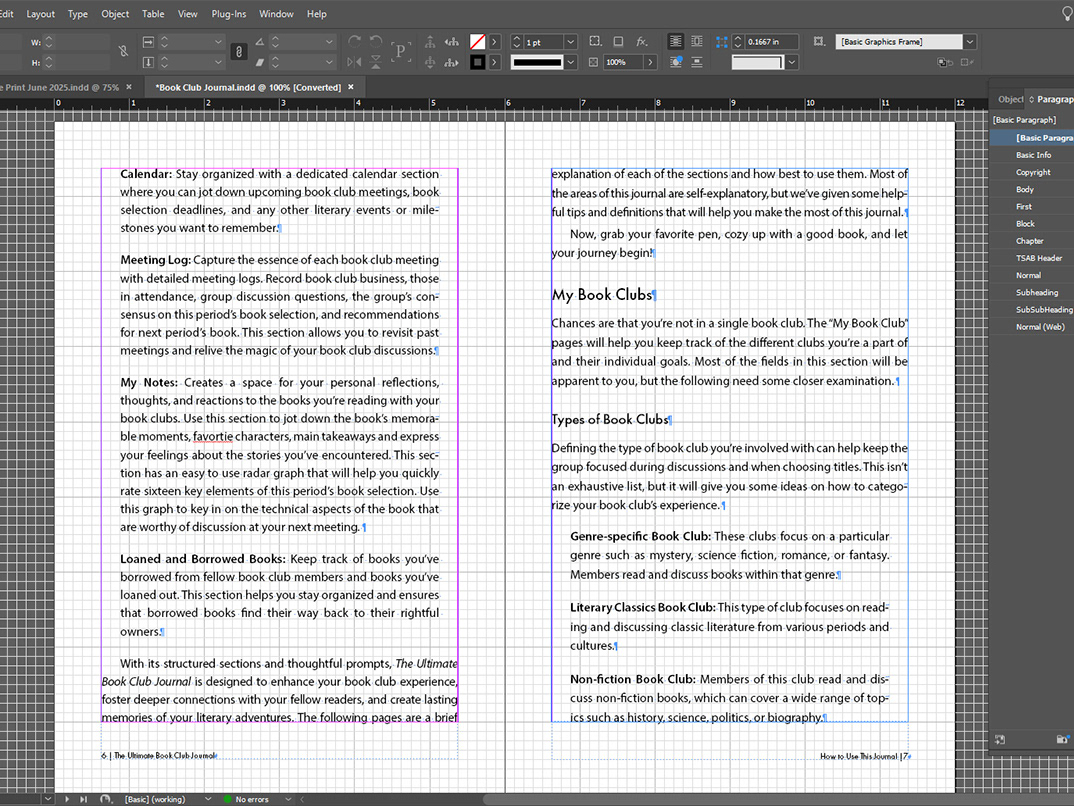
Task: Open the No errors preflight dropdown
Action: coord(288,799)
